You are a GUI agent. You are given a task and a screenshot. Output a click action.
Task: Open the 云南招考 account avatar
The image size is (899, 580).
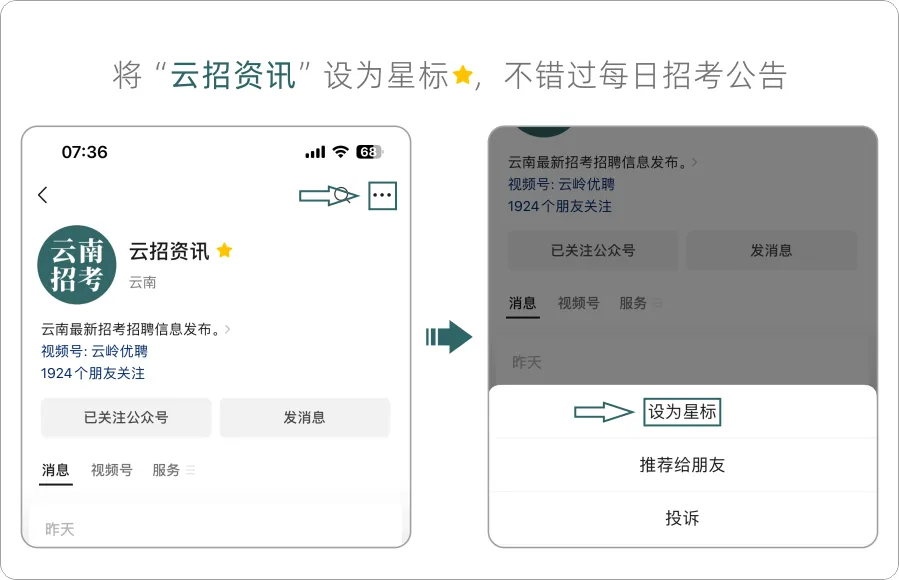click(x=77, y=264)
